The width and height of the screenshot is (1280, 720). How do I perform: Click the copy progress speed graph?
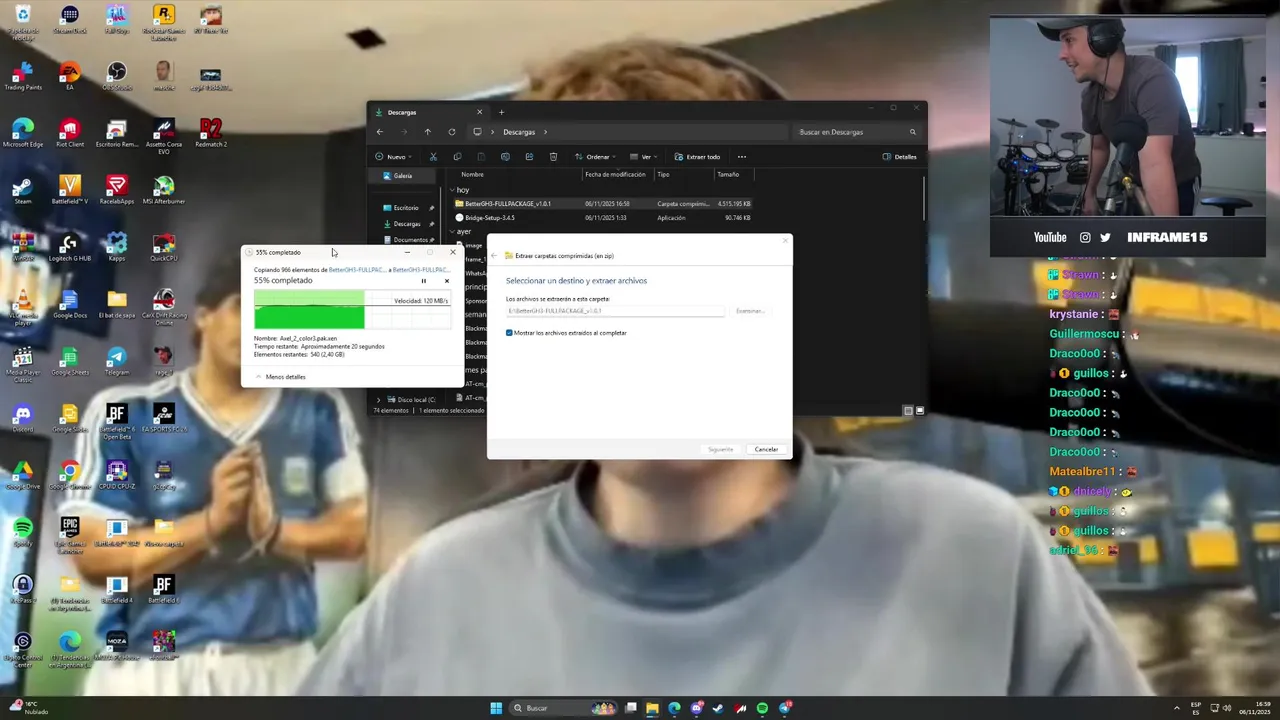[x=352, y=310]
